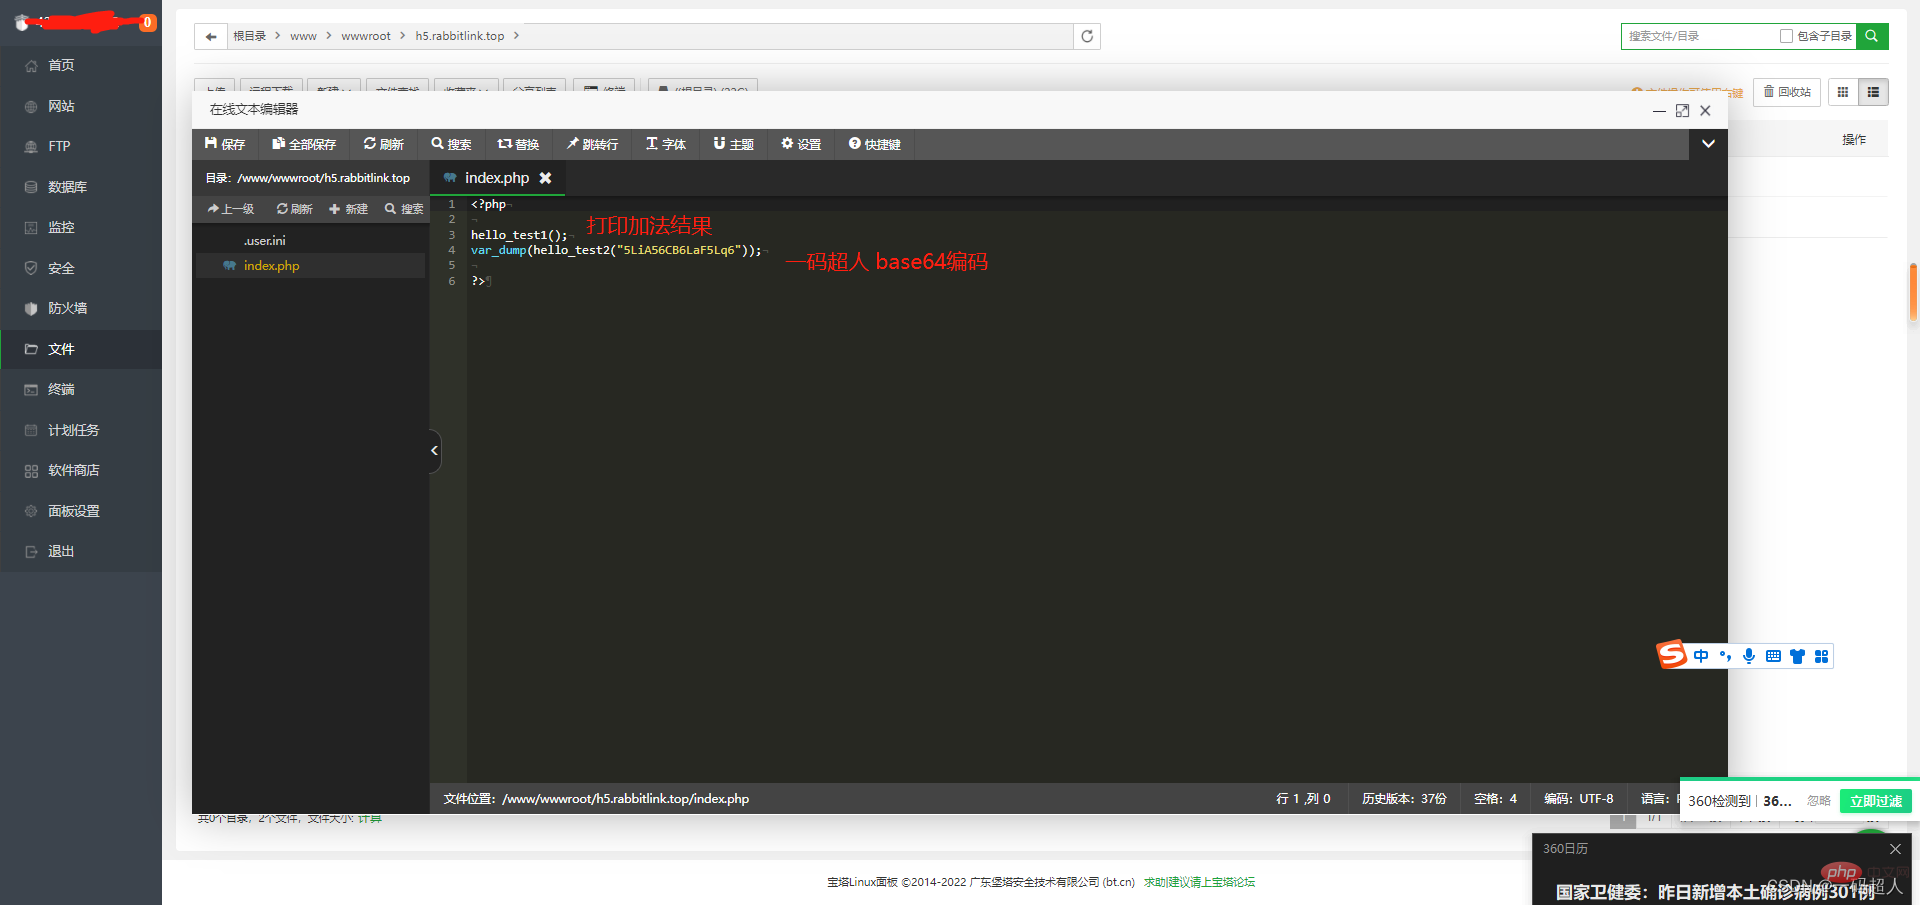Click 刷新 in the editor toolbar
The height and width of the screenshot is (905, 1920).
click(x=384, y=144)
